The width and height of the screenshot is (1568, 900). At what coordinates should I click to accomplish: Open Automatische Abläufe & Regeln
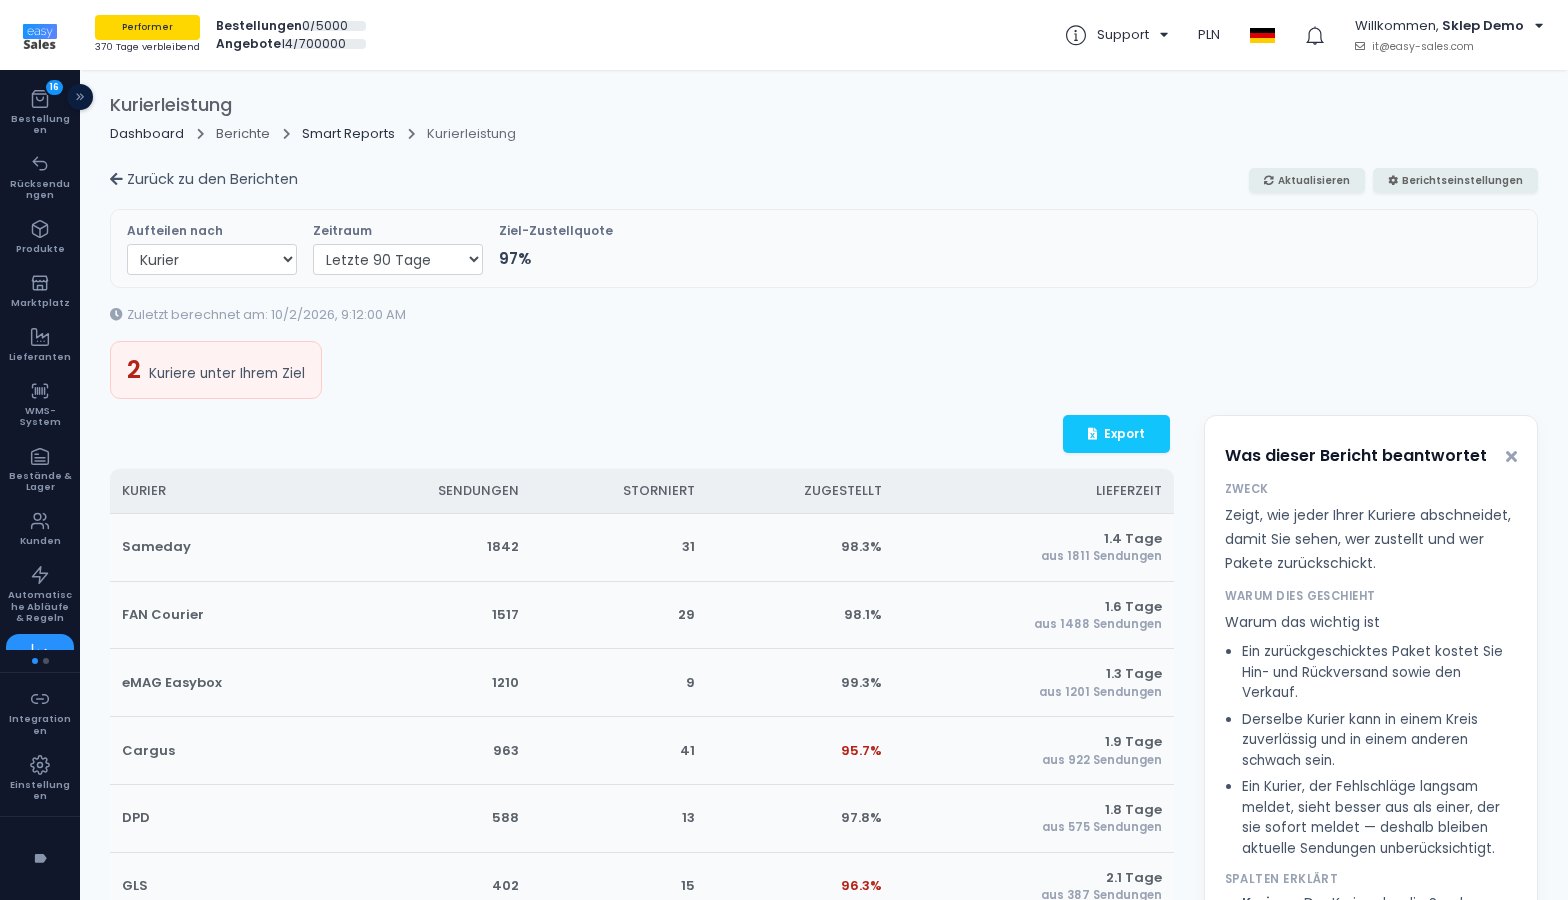point(40,594)
